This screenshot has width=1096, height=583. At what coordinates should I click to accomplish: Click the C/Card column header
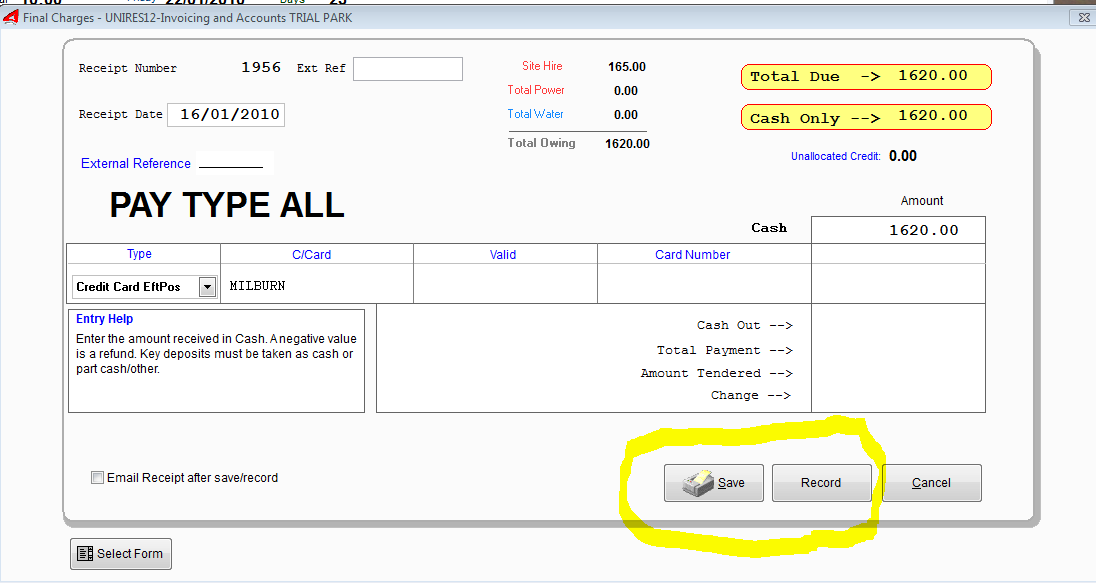click(312, 254)
